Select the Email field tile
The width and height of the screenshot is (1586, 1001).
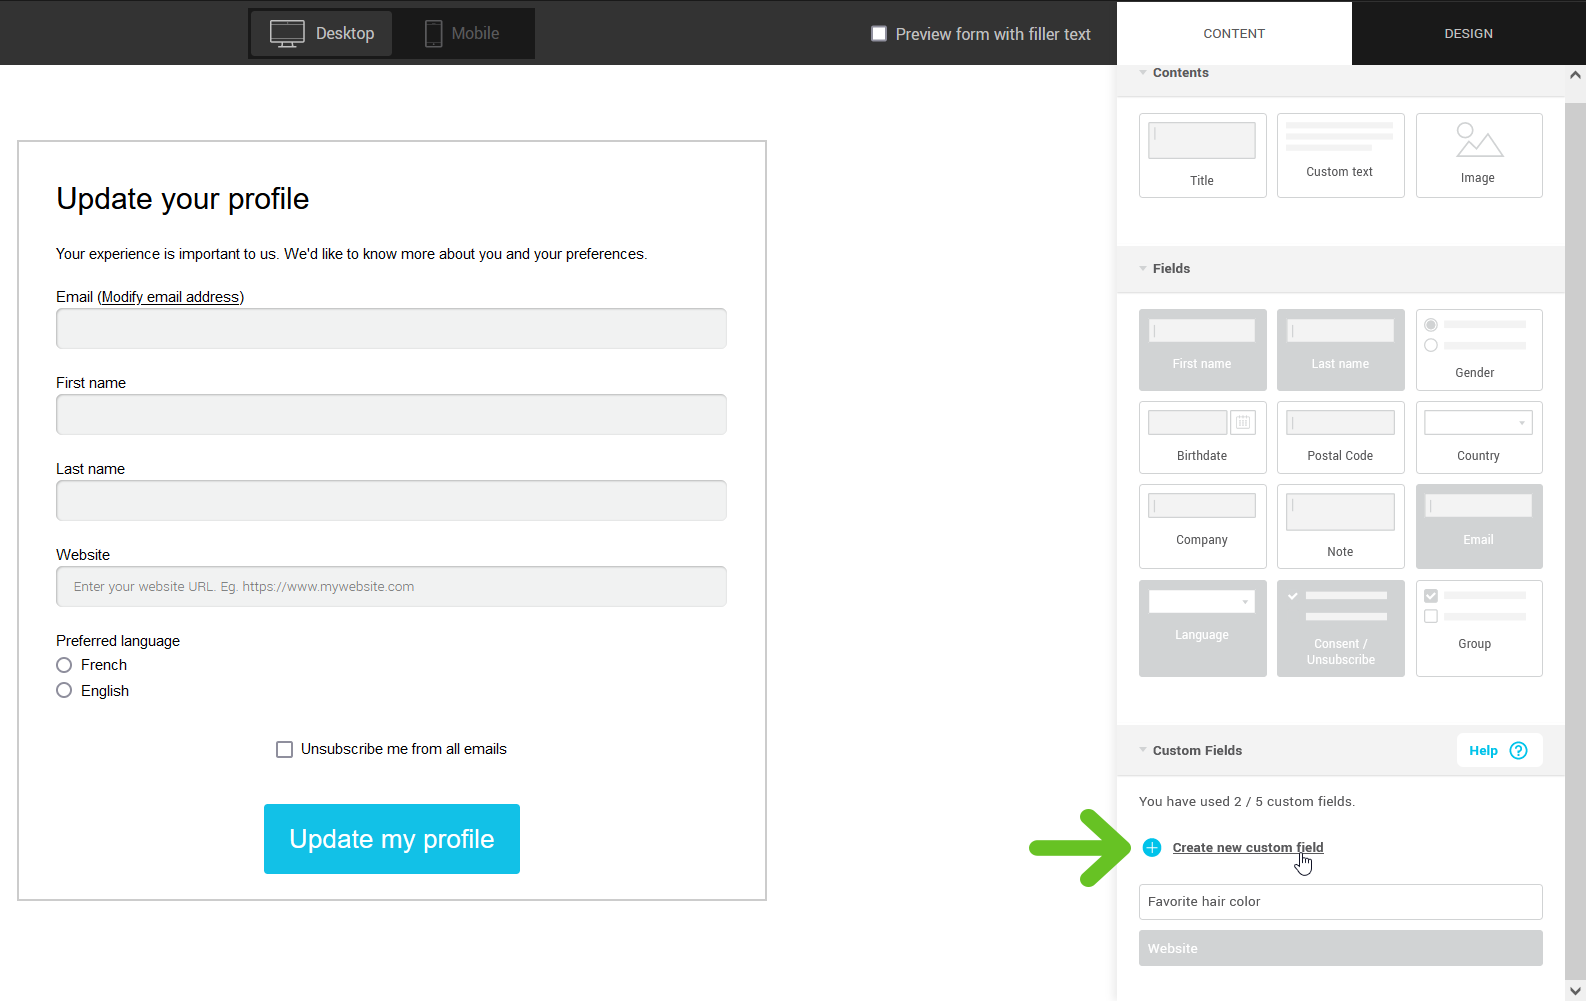(x=1478, y=526)
